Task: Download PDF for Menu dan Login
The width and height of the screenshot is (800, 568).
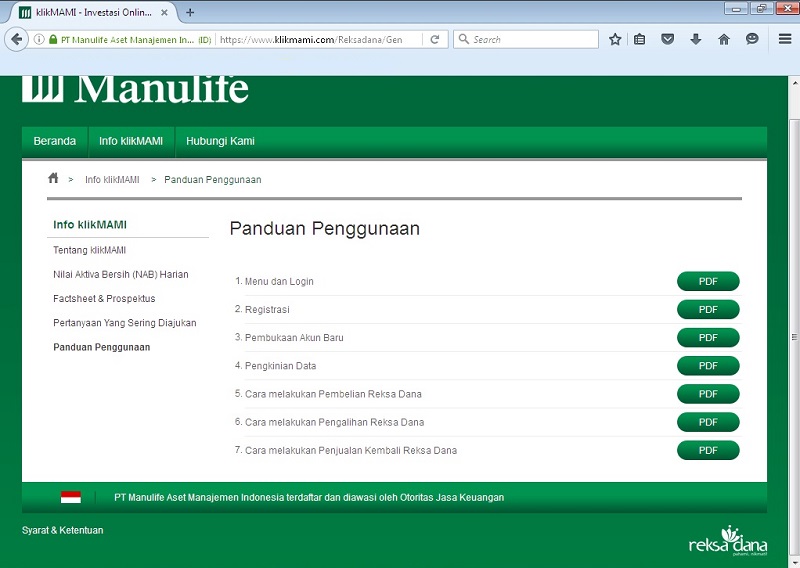Action: [x=708, y=281]
